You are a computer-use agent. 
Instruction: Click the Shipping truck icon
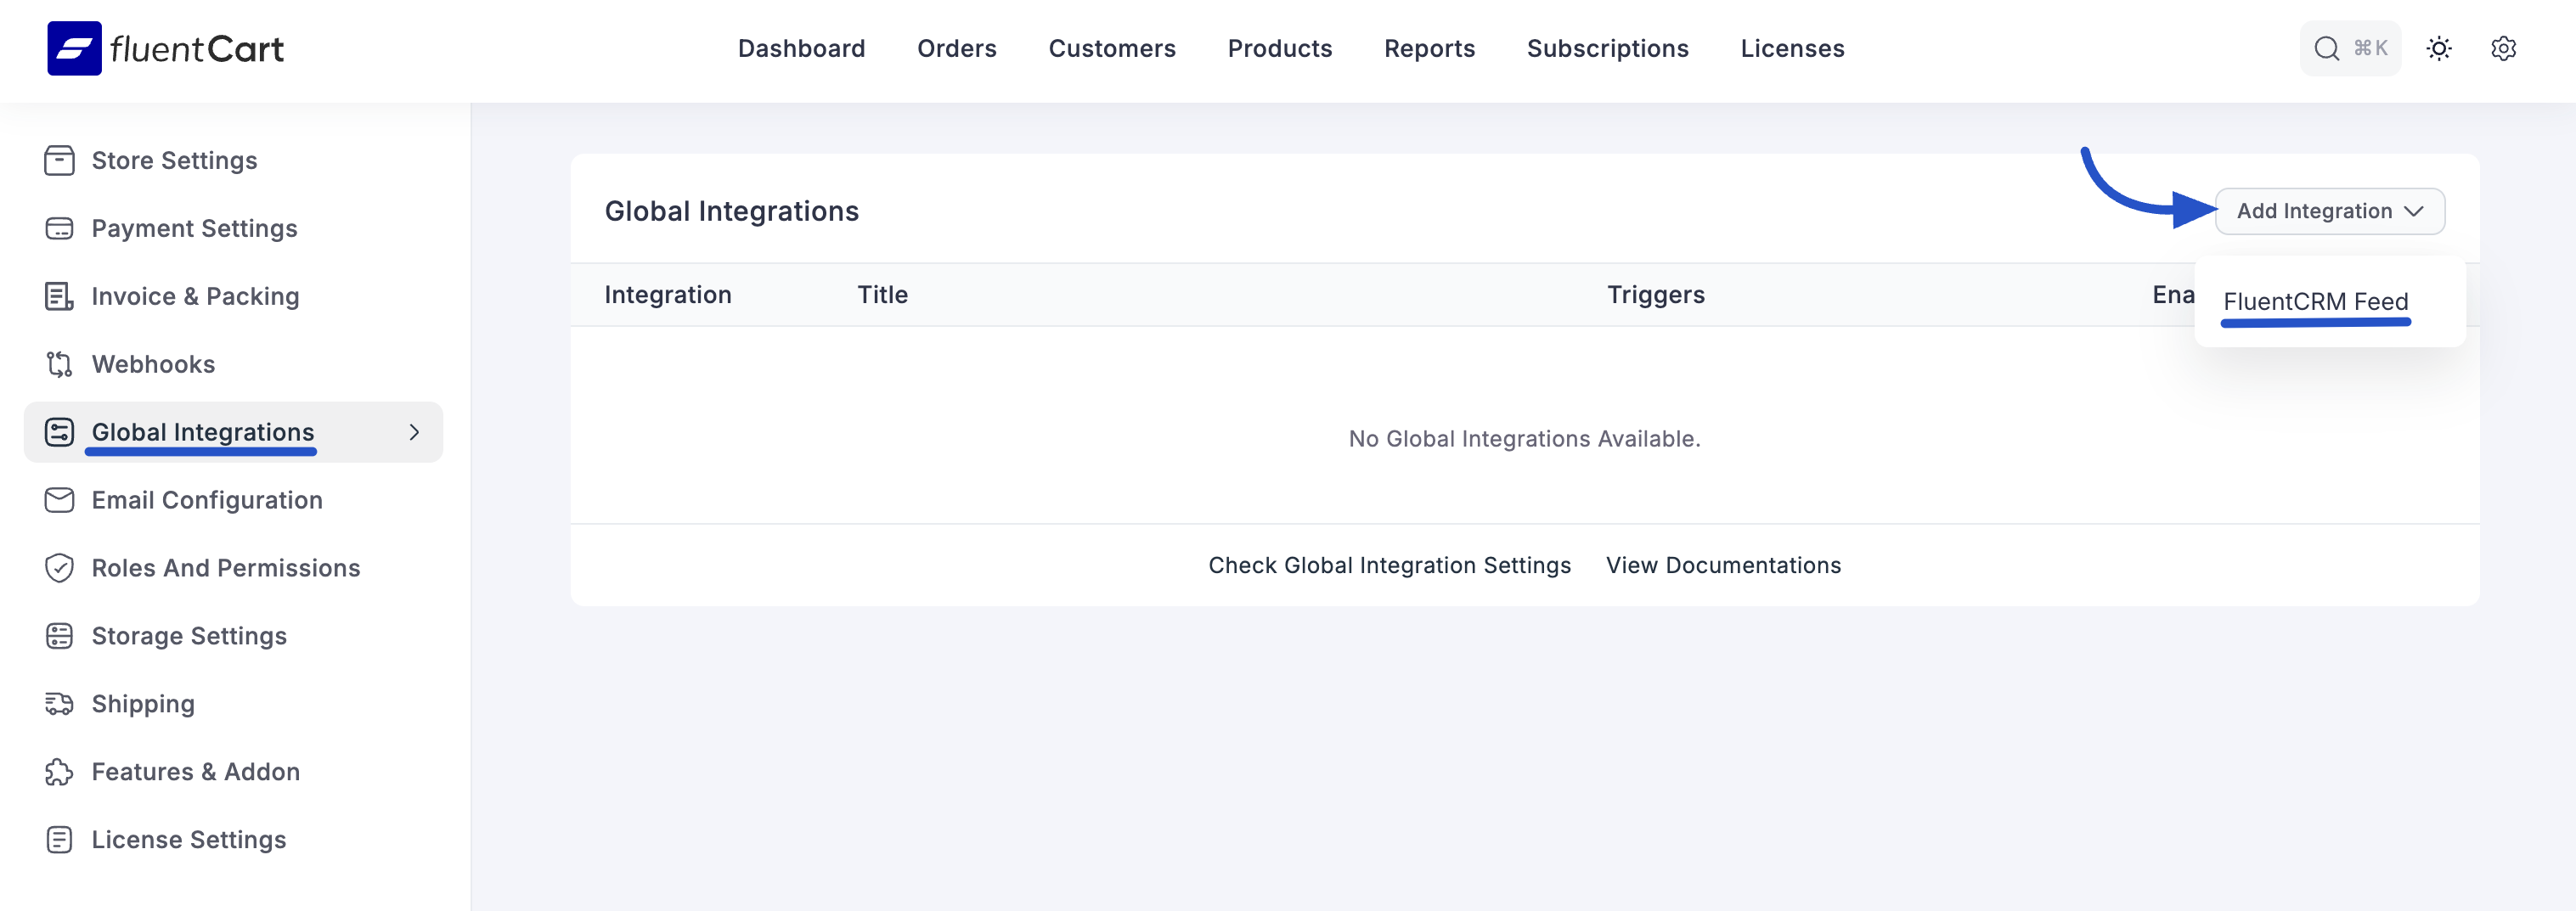tap(59, 704)
